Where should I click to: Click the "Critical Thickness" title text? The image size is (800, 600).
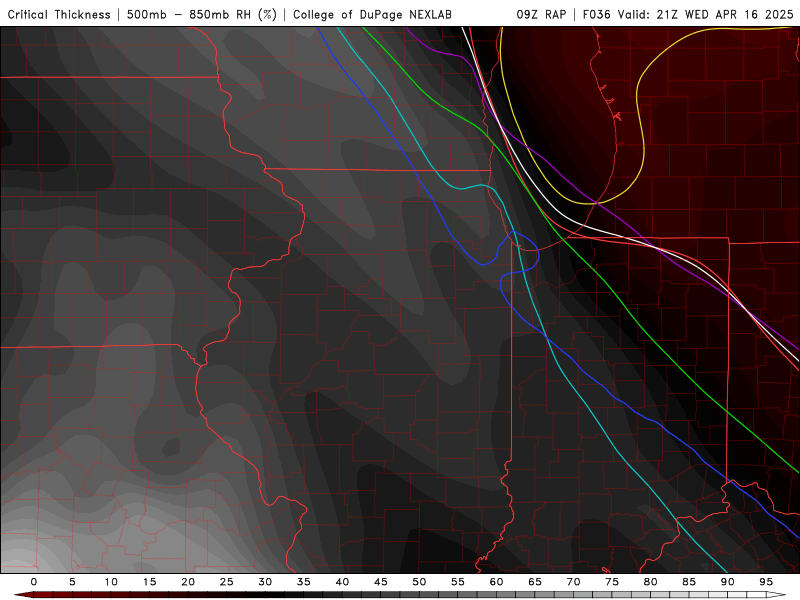59,14
